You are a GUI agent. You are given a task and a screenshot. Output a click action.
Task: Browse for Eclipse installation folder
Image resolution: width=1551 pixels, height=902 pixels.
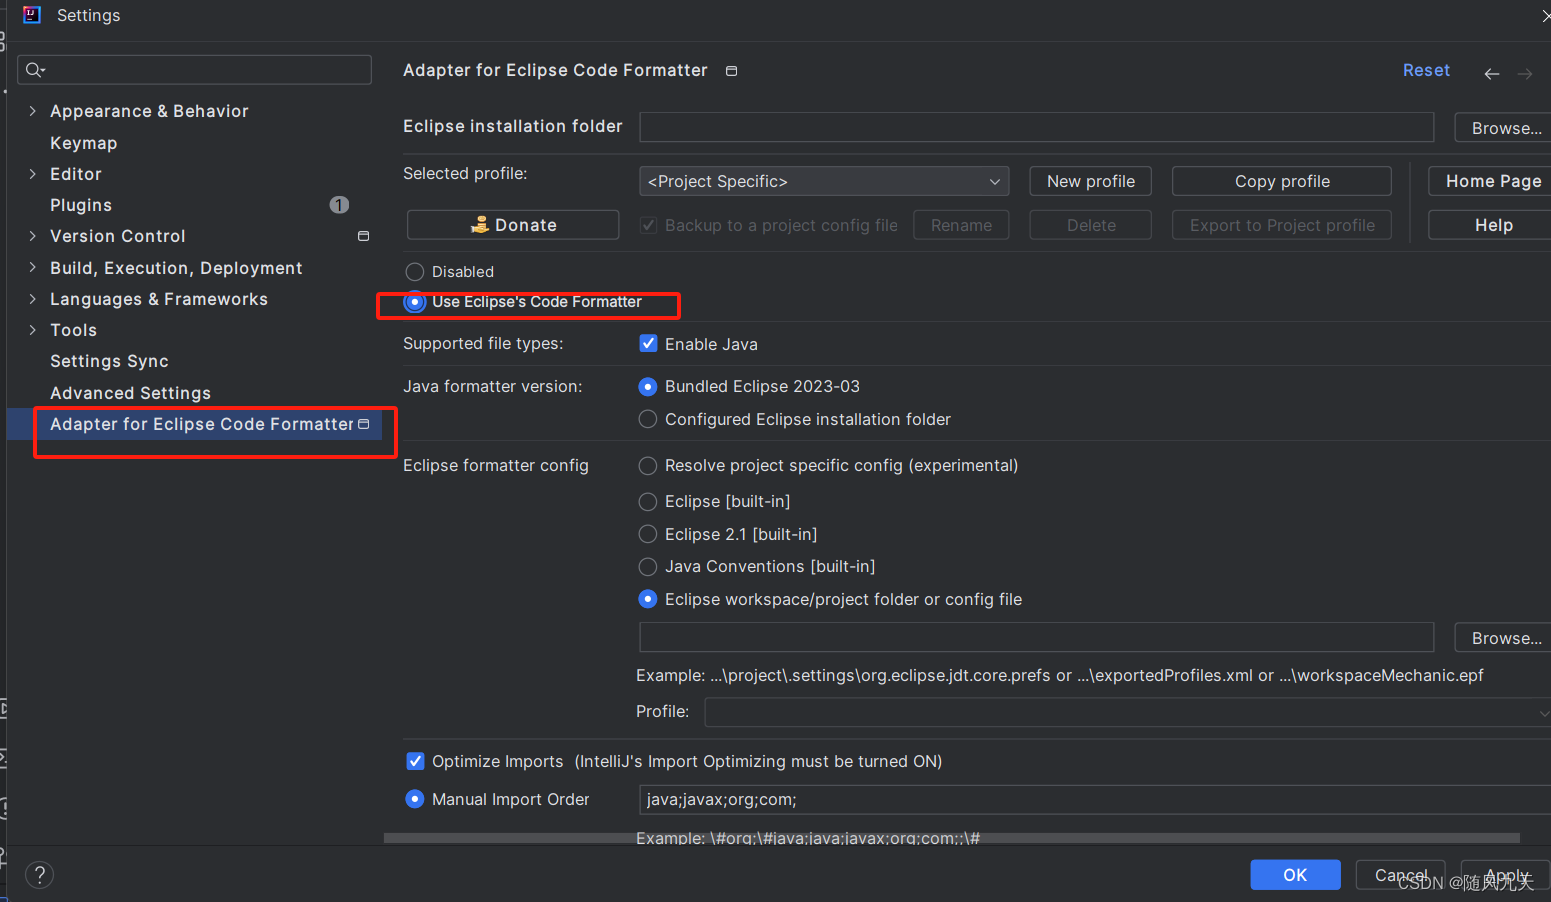(1503, 128)
